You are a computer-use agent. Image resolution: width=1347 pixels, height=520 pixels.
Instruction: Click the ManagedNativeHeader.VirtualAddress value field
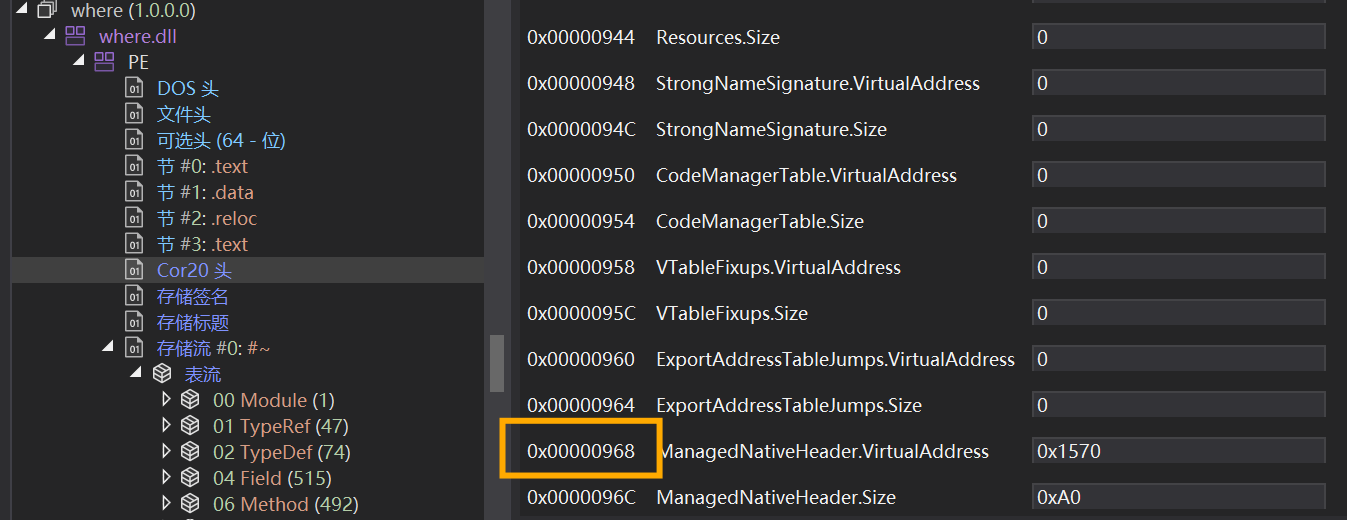point(1178,451)
